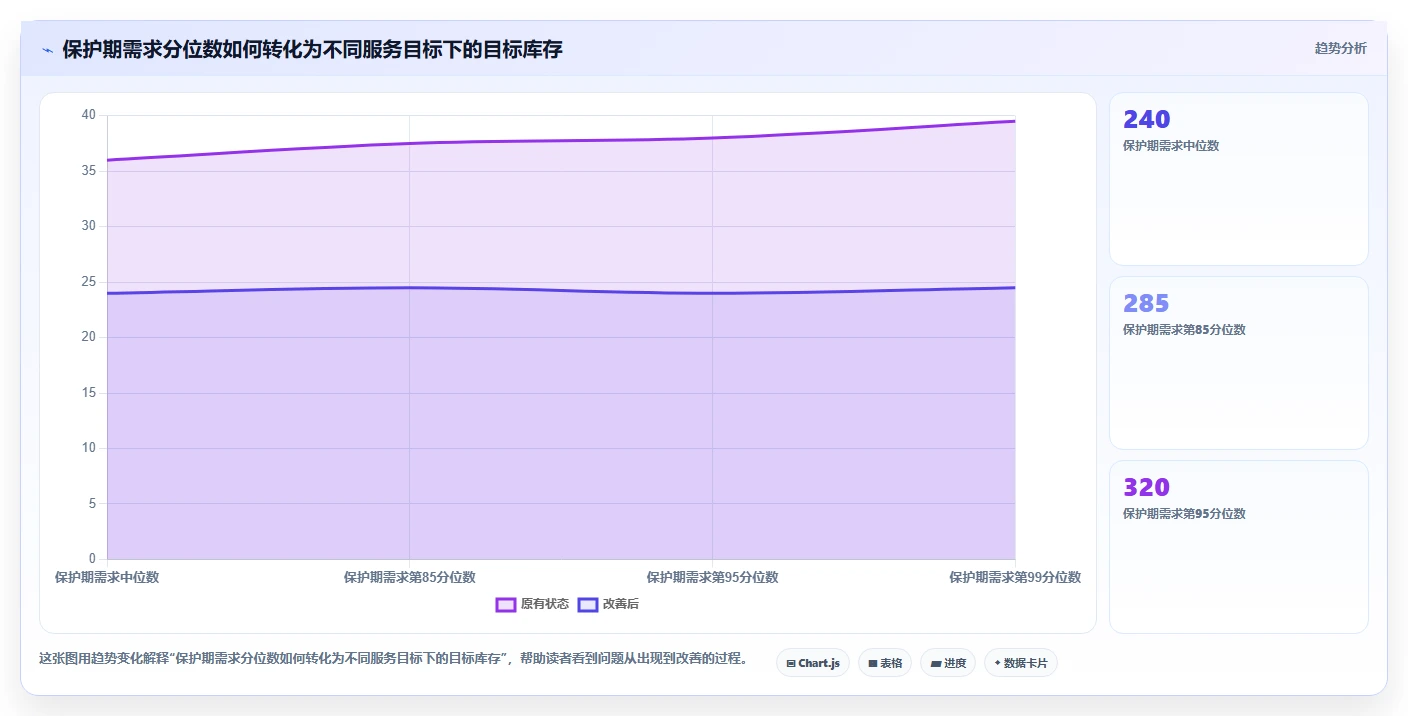Select the Chart.js tag
The image size is (1408, 716).
[x=813, y=663]
